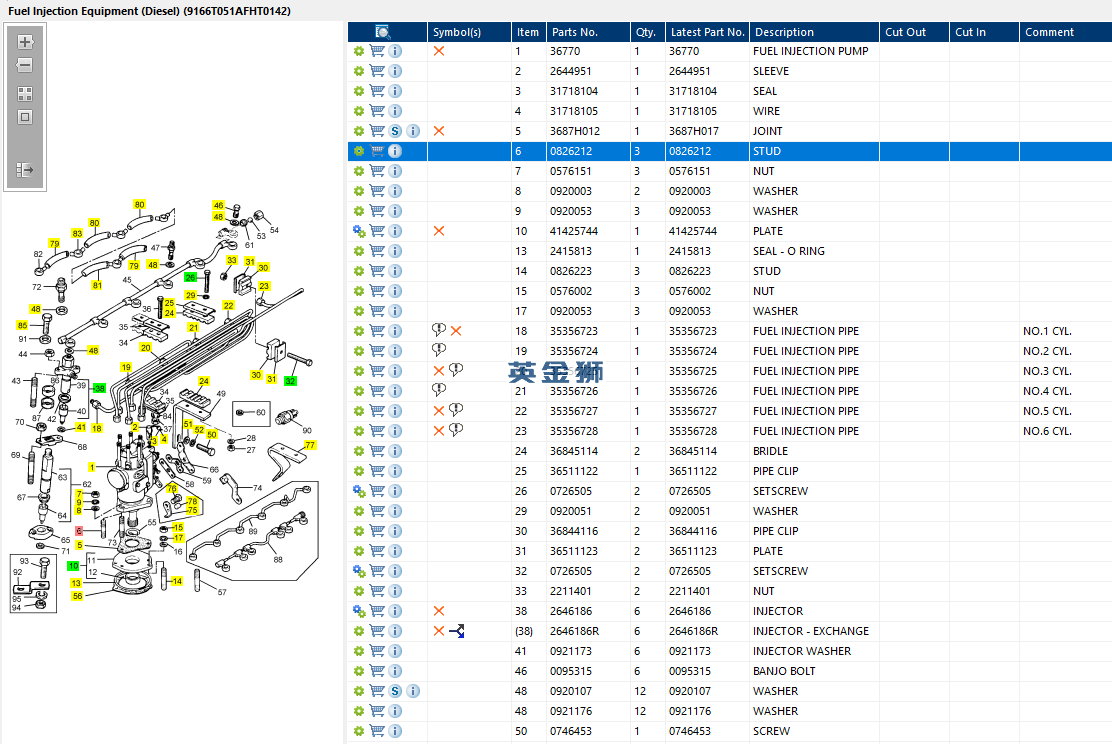Click the Cut In column header
This screenshot has width=1112, height=744.
coord(984,32)
